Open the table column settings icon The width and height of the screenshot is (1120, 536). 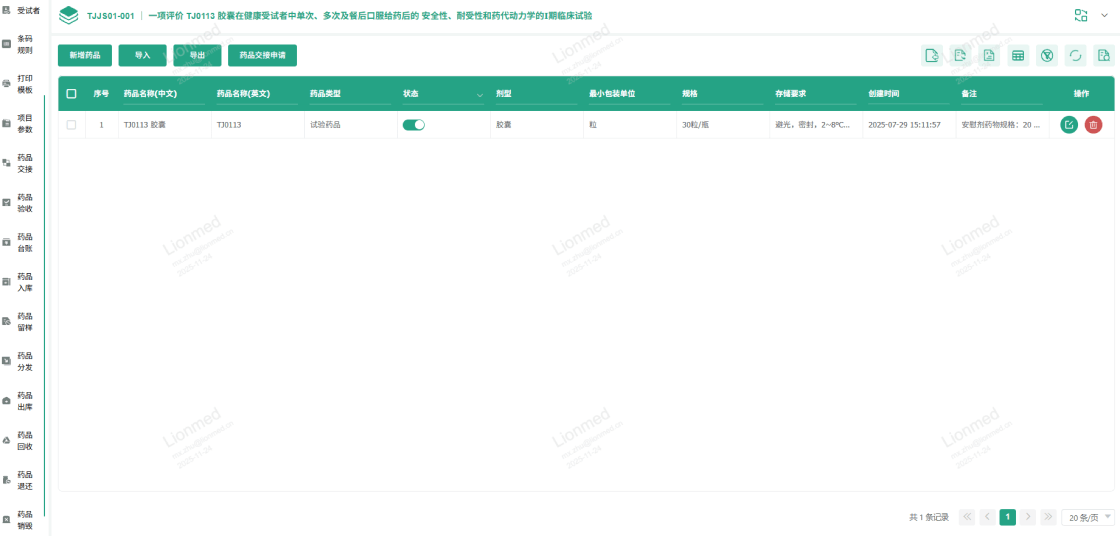pos(1018,56)
